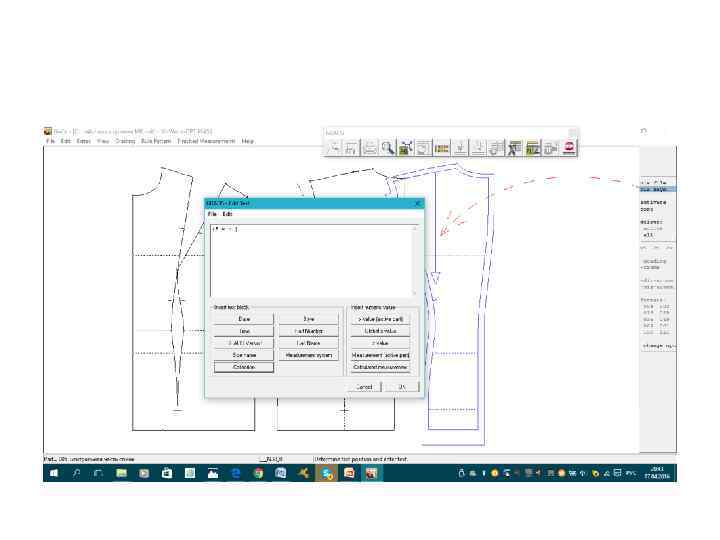Click the Edit Text area's vertical scrollbar
The image size is (720, 540).
(415, 260)
